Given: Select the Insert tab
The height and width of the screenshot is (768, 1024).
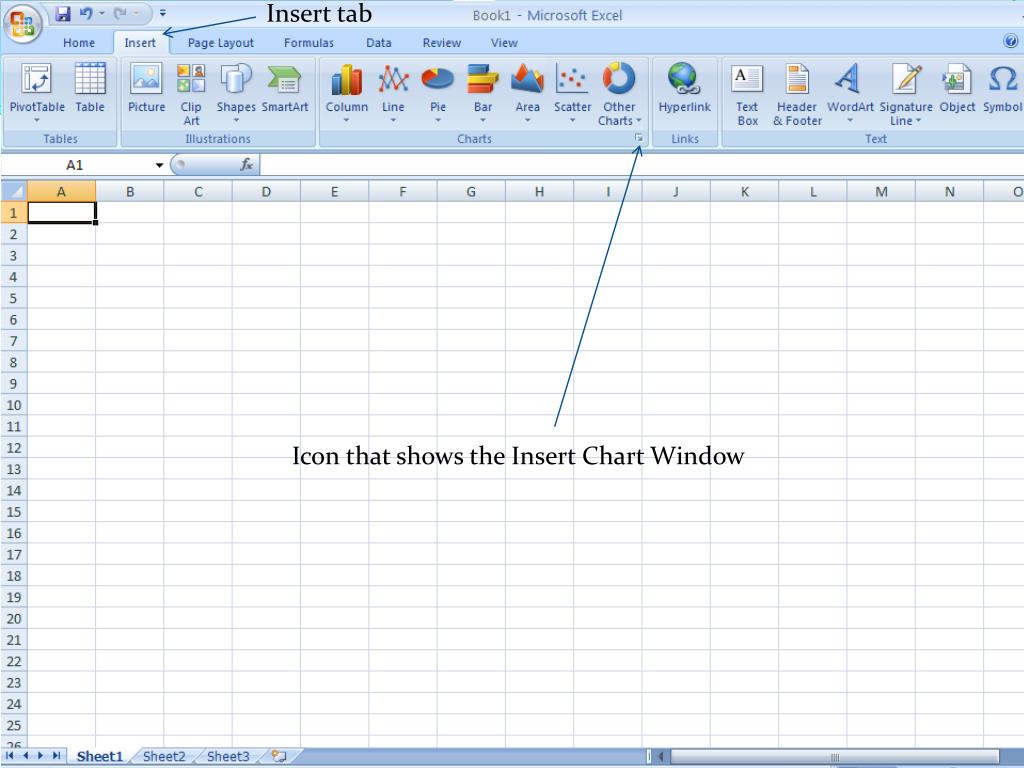Looking at the screenshot, I should coord(140,43).
